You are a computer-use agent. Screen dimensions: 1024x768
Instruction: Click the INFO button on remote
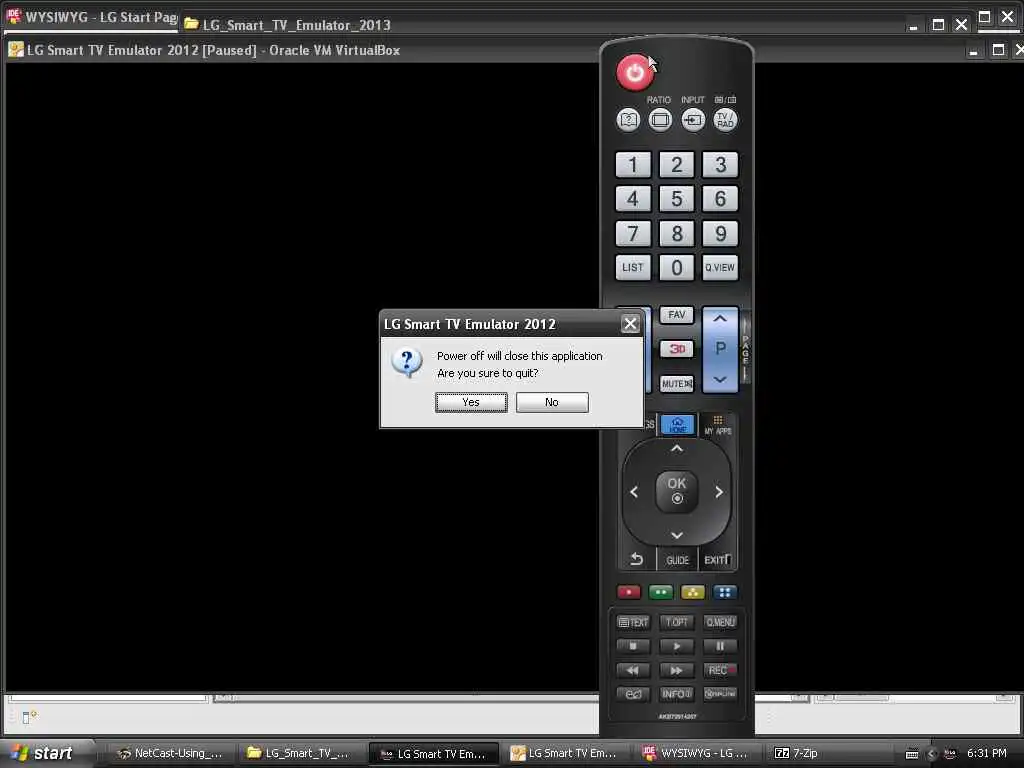coord(677,694)
